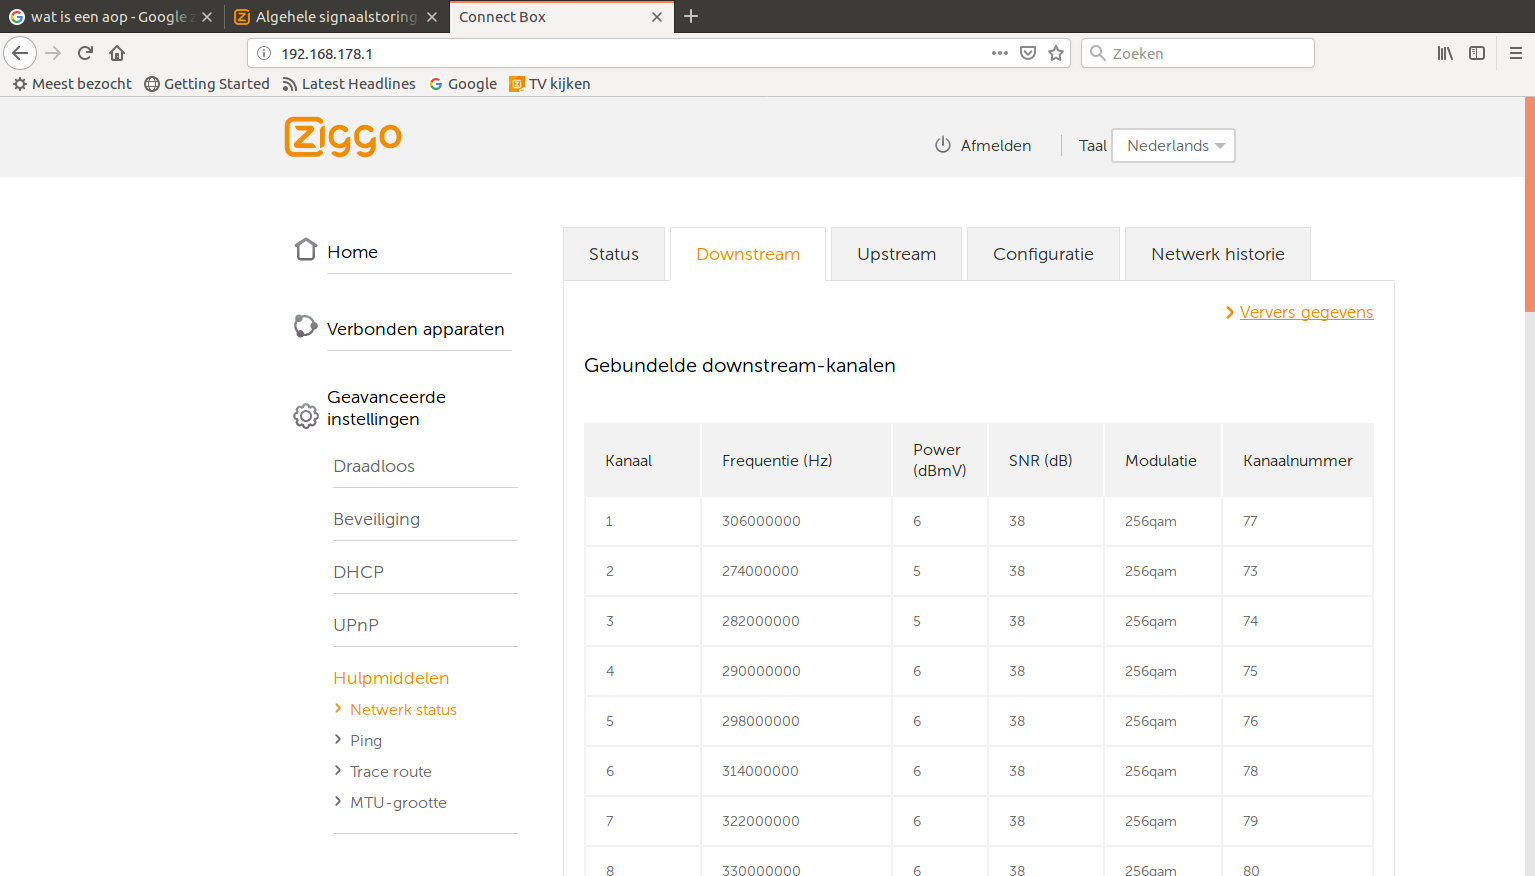The image size is (1535, 876).
Task: Bookmark this page with the star icon
Action: 1056,53
